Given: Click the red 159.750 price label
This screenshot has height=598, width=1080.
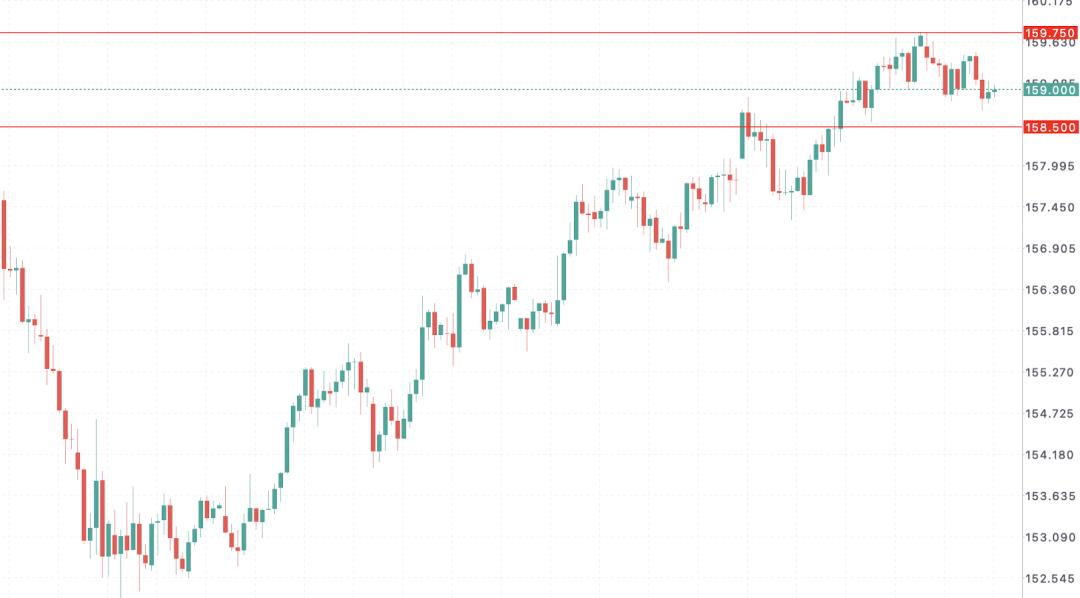Looking at the screenshot, I should pyautogui.click(x=1050, y=33).
